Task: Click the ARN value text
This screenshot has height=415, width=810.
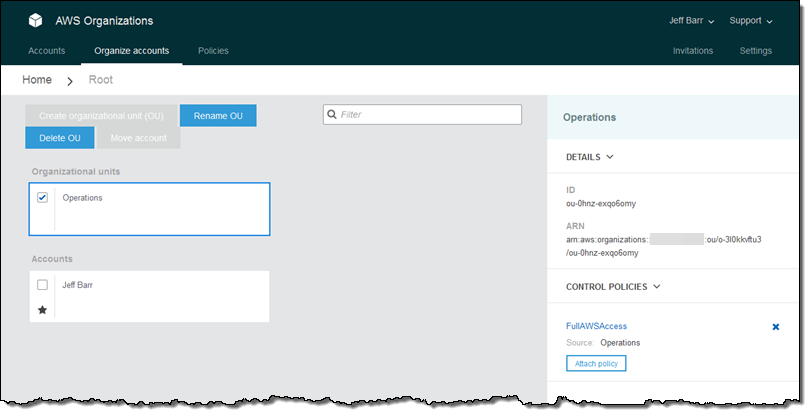Action: coord(663,246)
